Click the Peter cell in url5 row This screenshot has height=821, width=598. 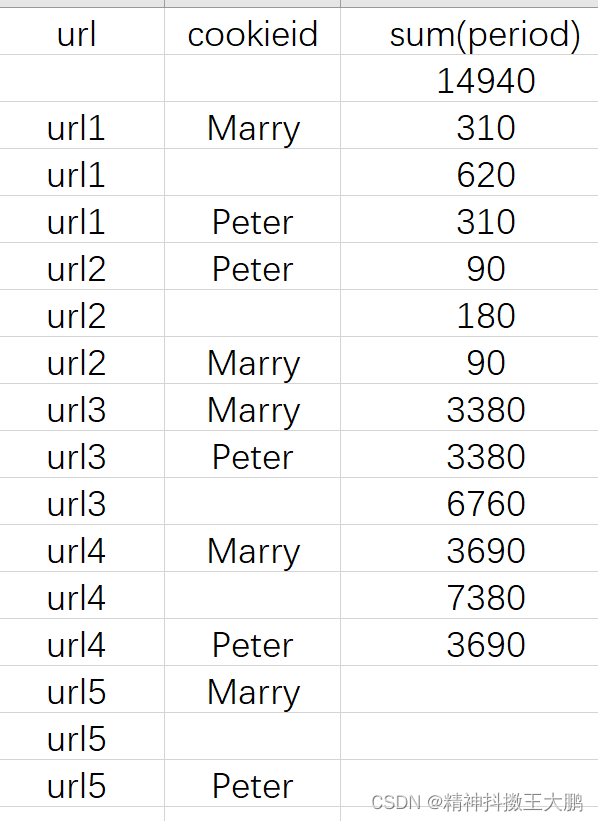tap(252, 783)
